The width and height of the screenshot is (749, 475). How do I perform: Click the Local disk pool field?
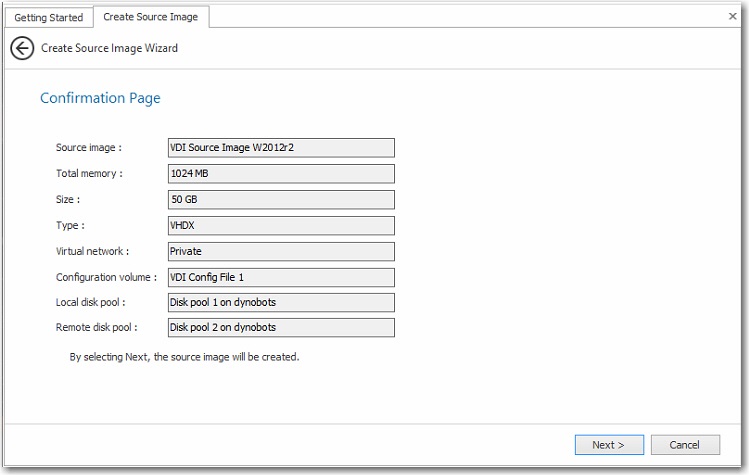point(280,302)
